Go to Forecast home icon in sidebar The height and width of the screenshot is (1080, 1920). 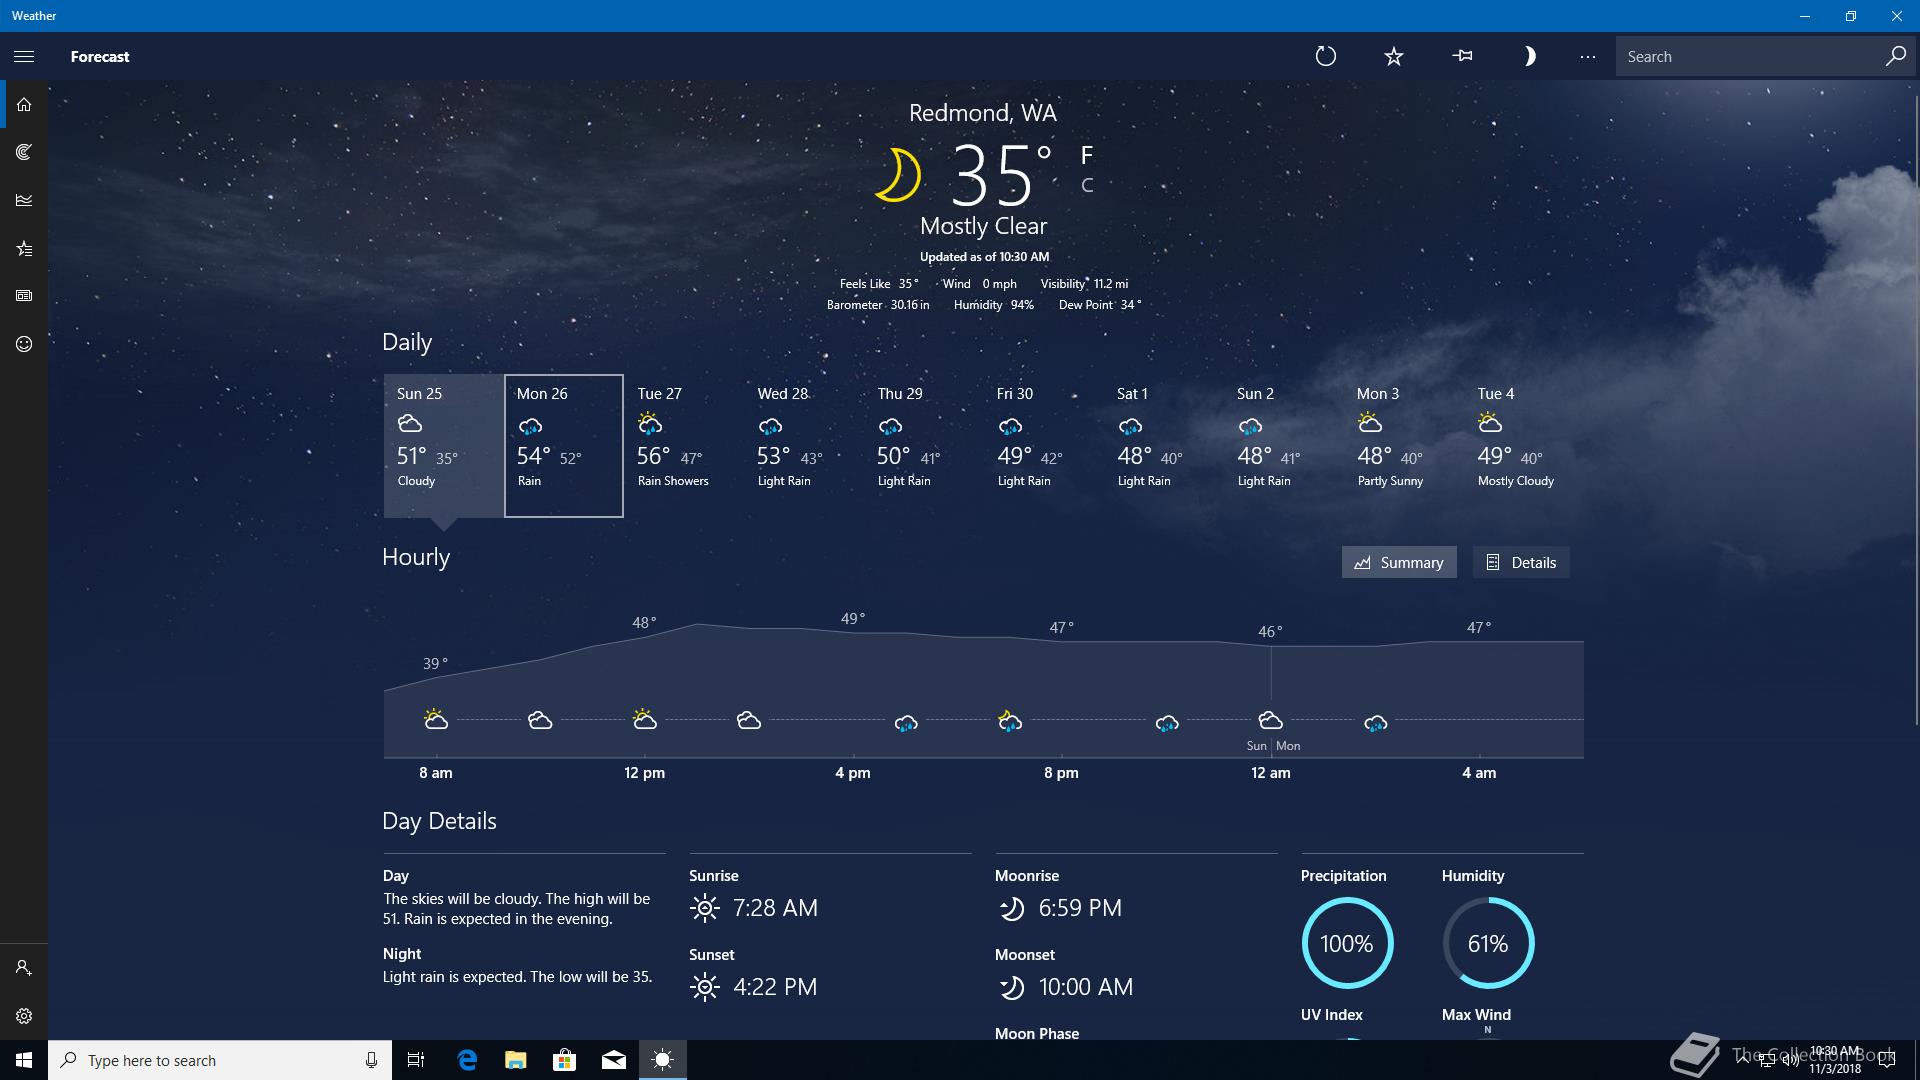coord(24,104)
